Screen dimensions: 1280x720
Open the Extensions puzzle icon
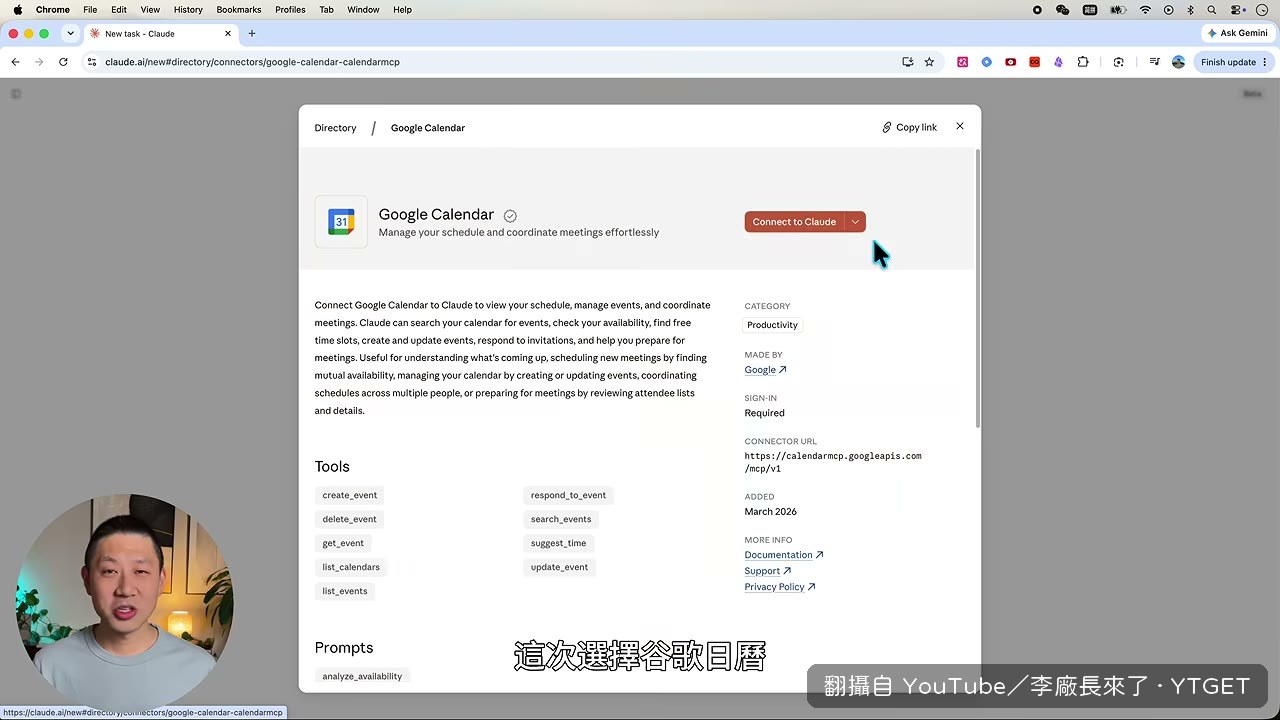coord(1083,62)
